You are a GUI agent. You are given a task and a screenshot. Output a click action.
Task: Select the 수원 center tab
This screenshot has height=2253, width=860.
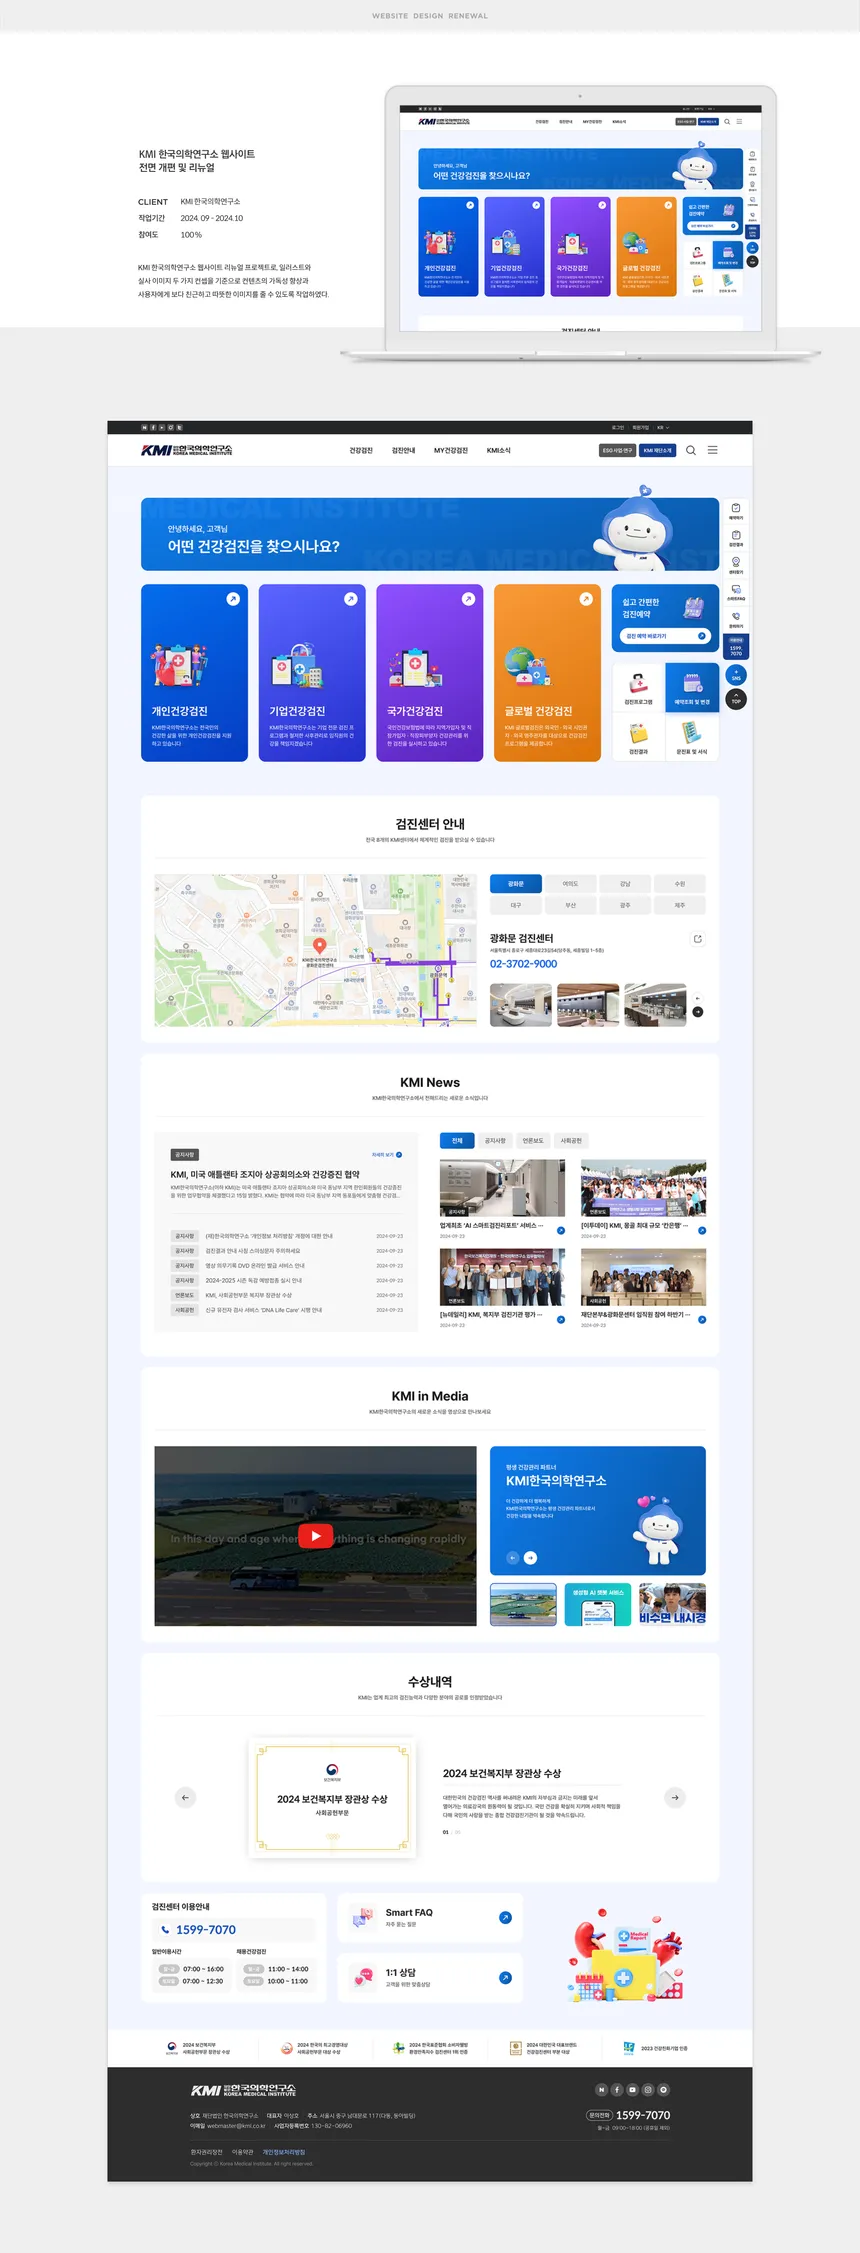pos(680,884)
